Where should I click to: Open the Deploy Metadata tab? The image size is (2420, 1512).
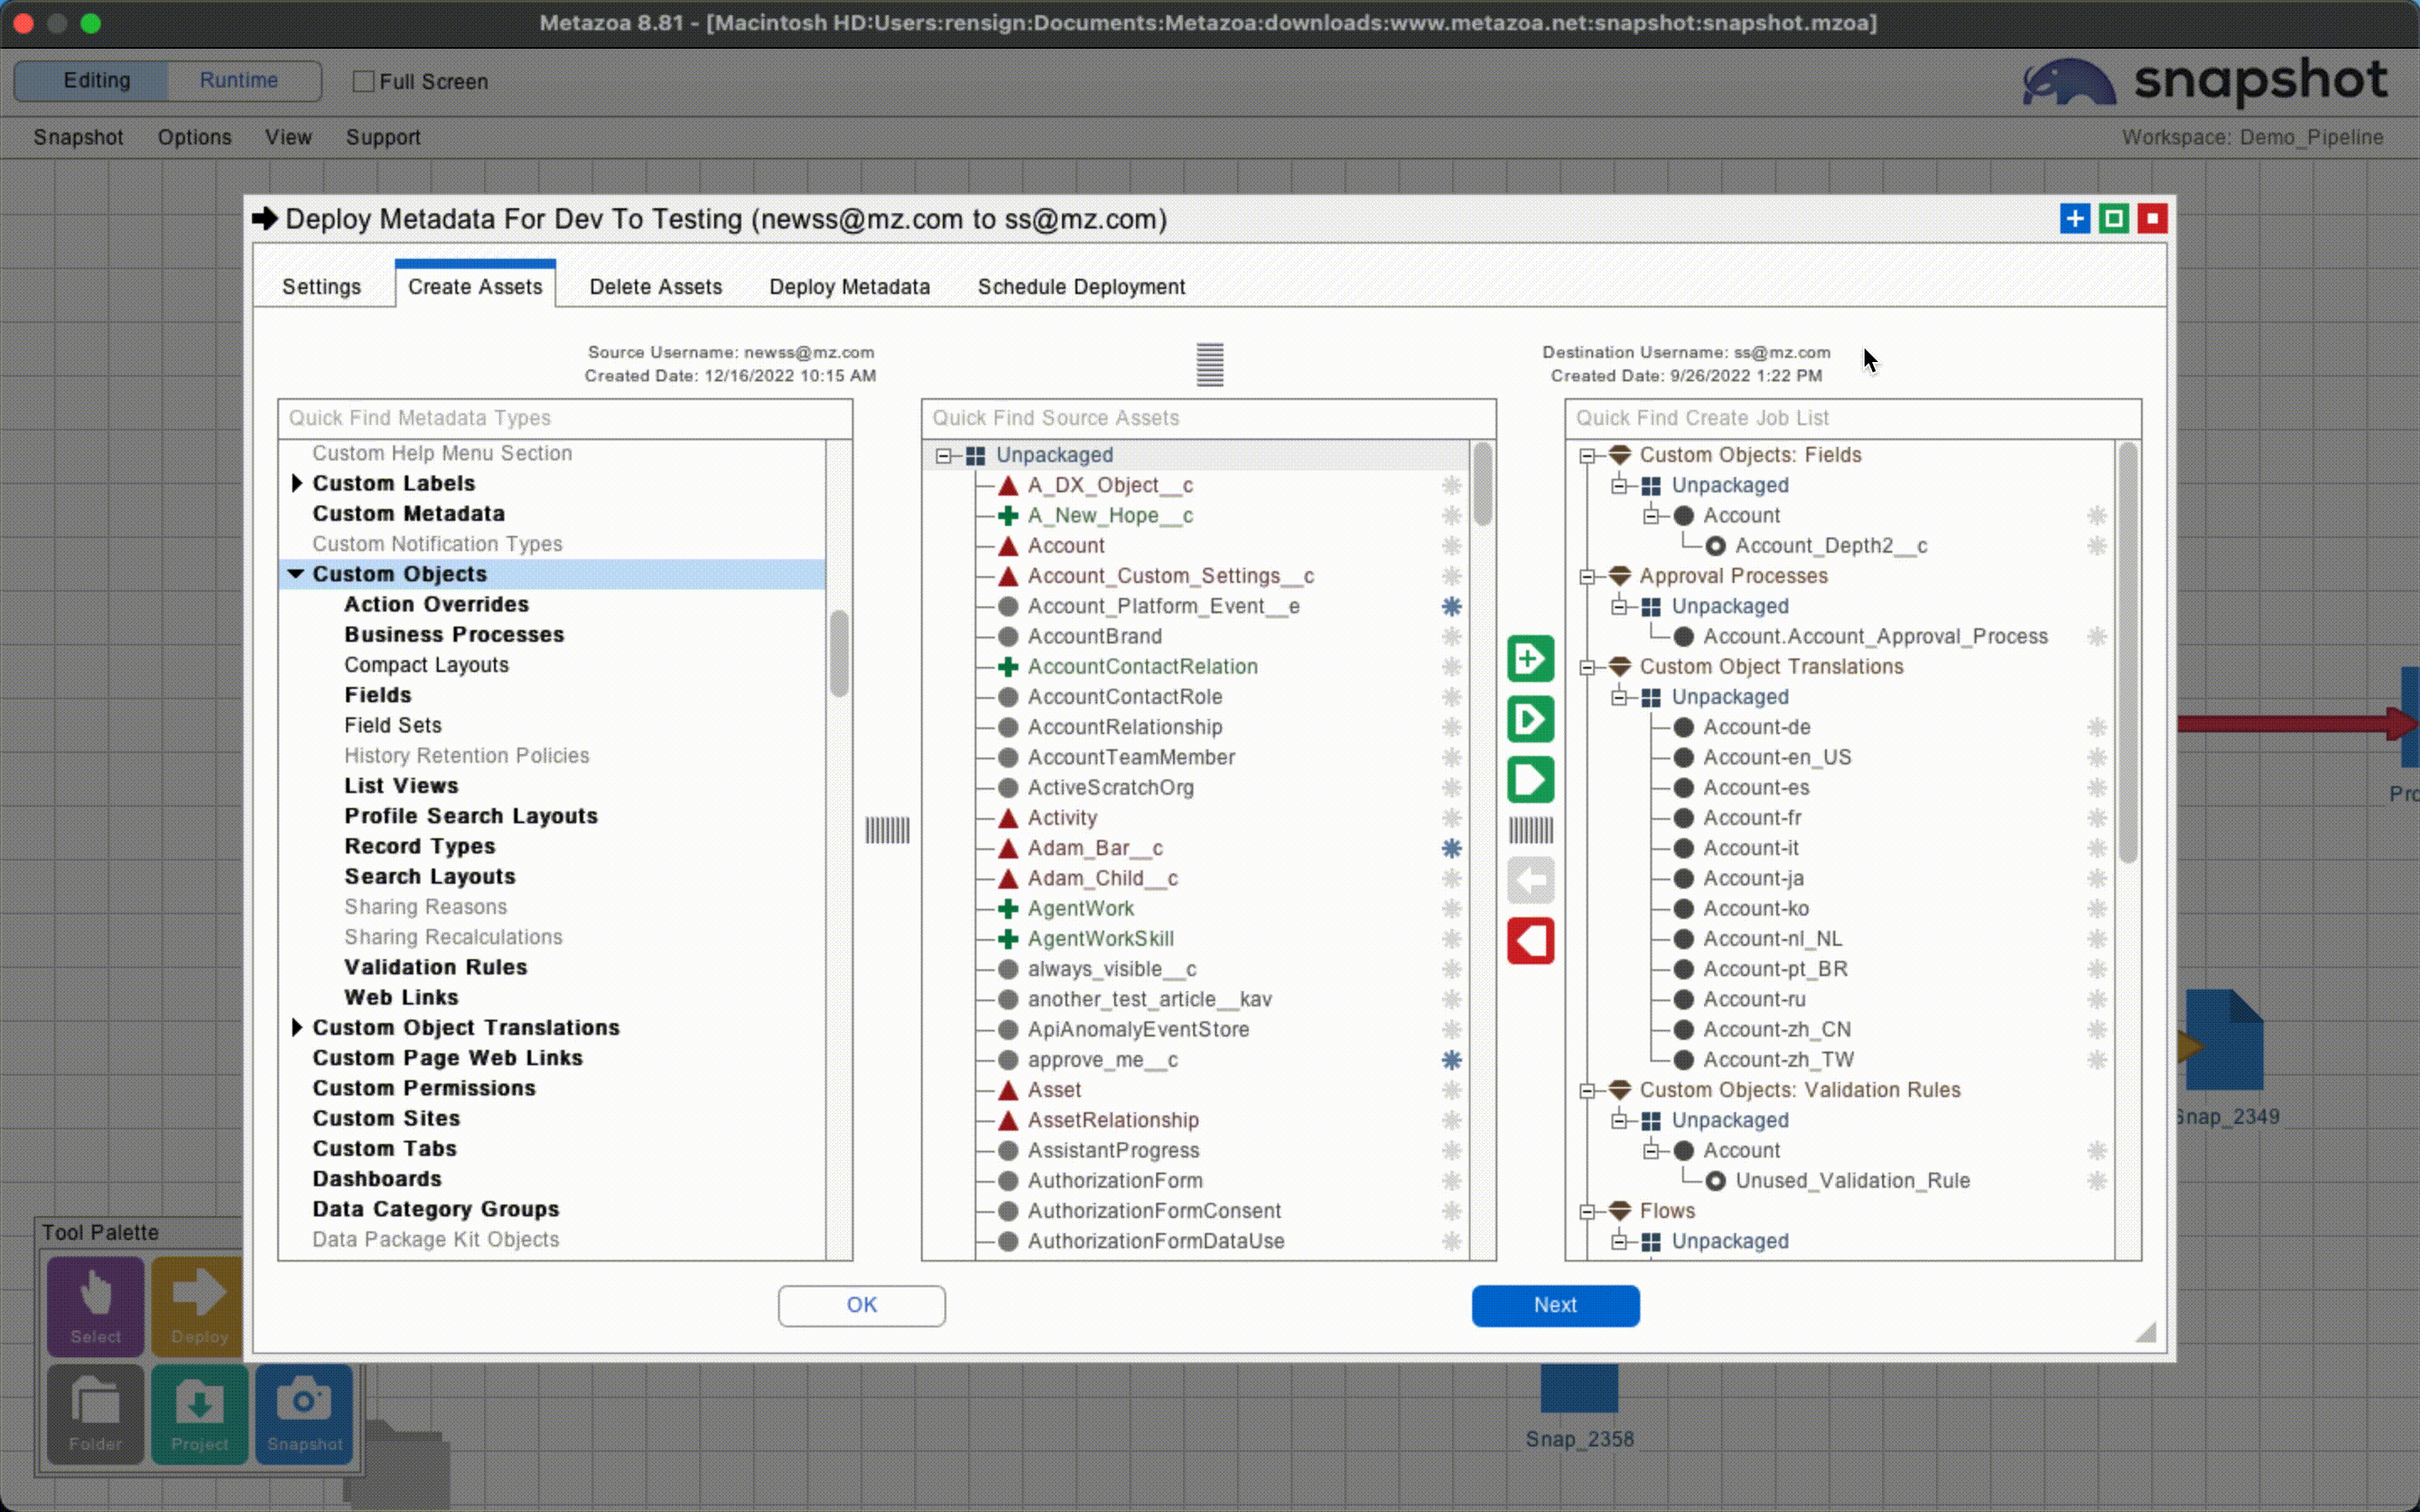849,287
